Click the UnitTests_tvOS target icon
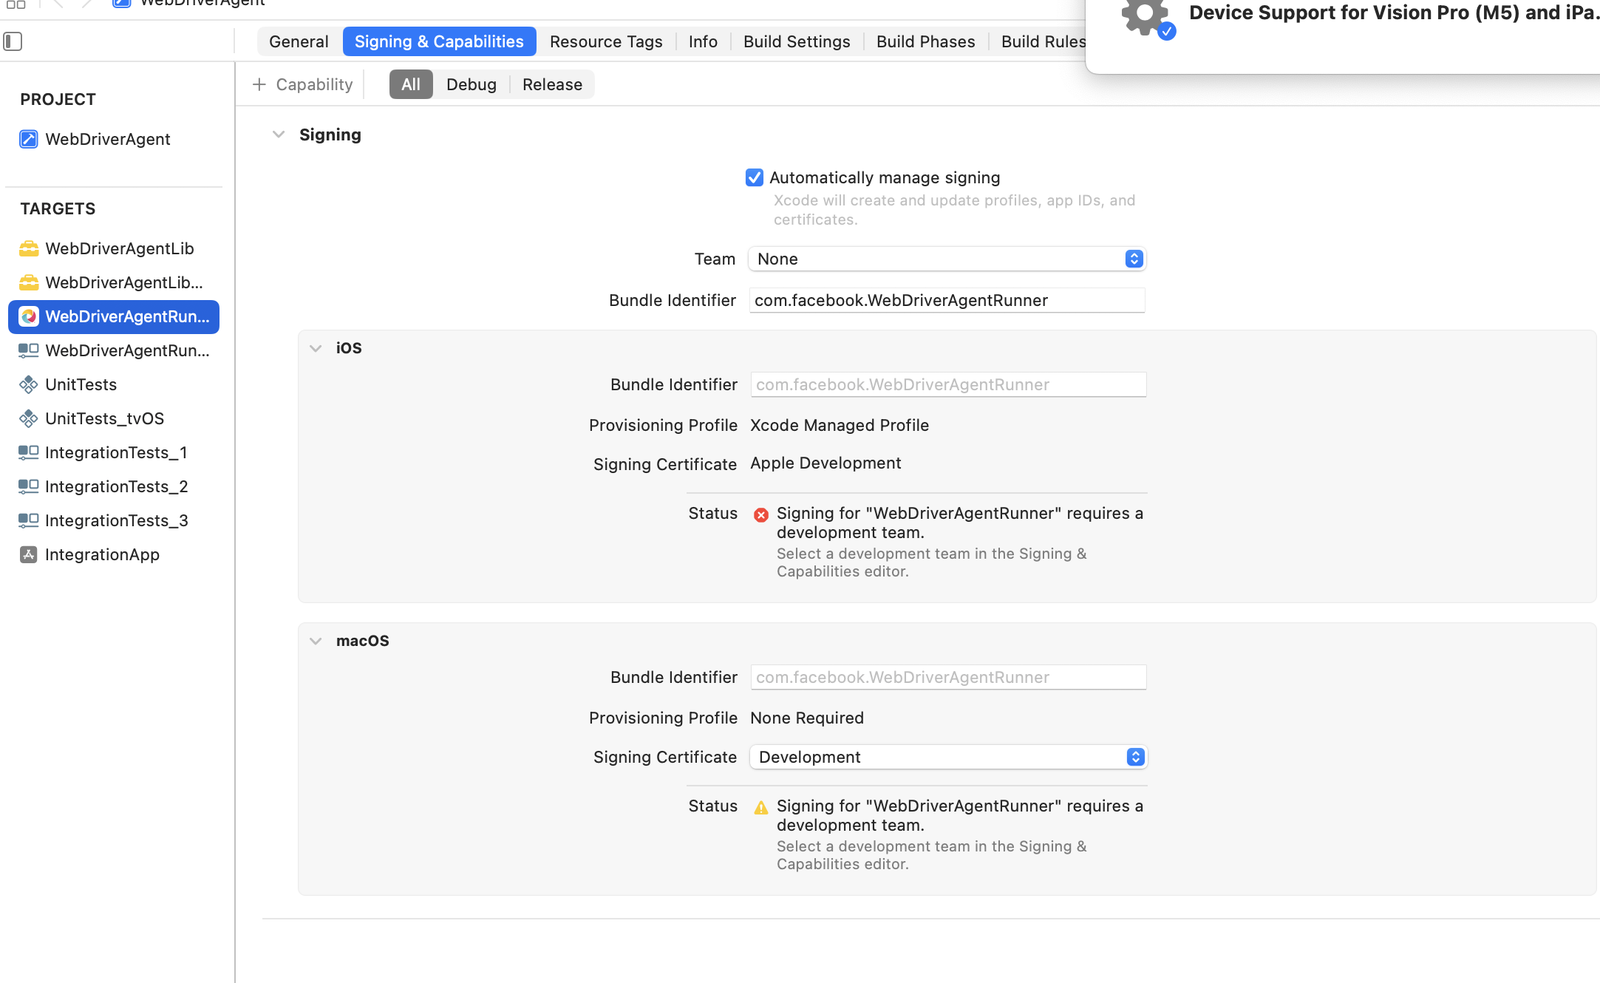Screen dimensions: 1600x983 pos(29,418)
